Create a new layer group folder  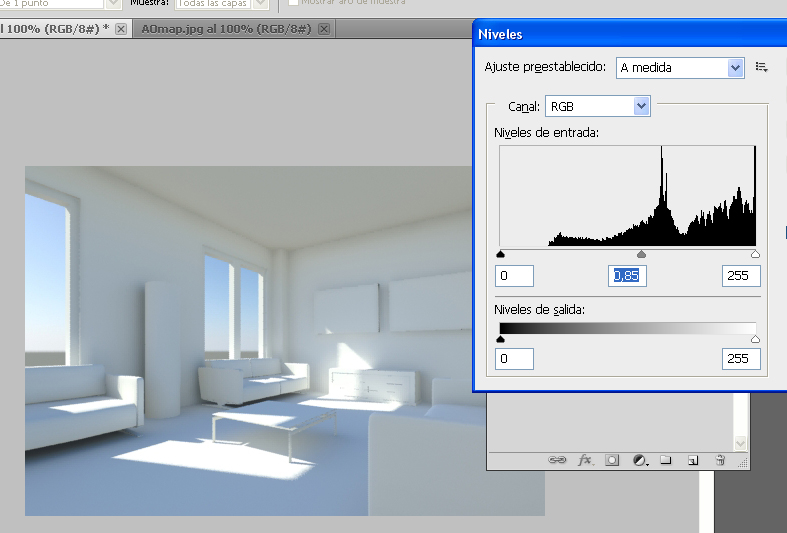[x=666, y=460]
